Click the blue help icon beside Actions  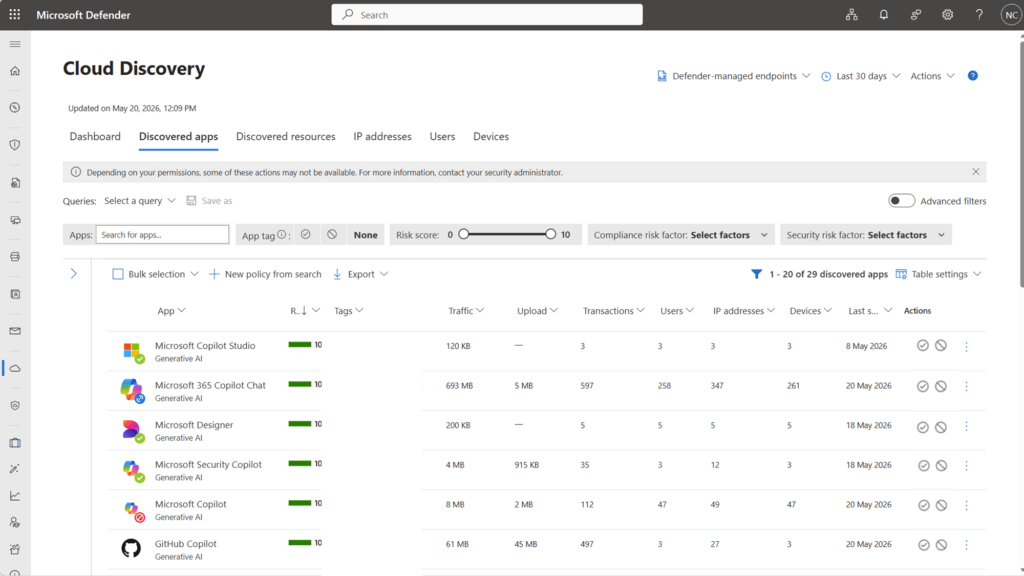coord(972,76)
